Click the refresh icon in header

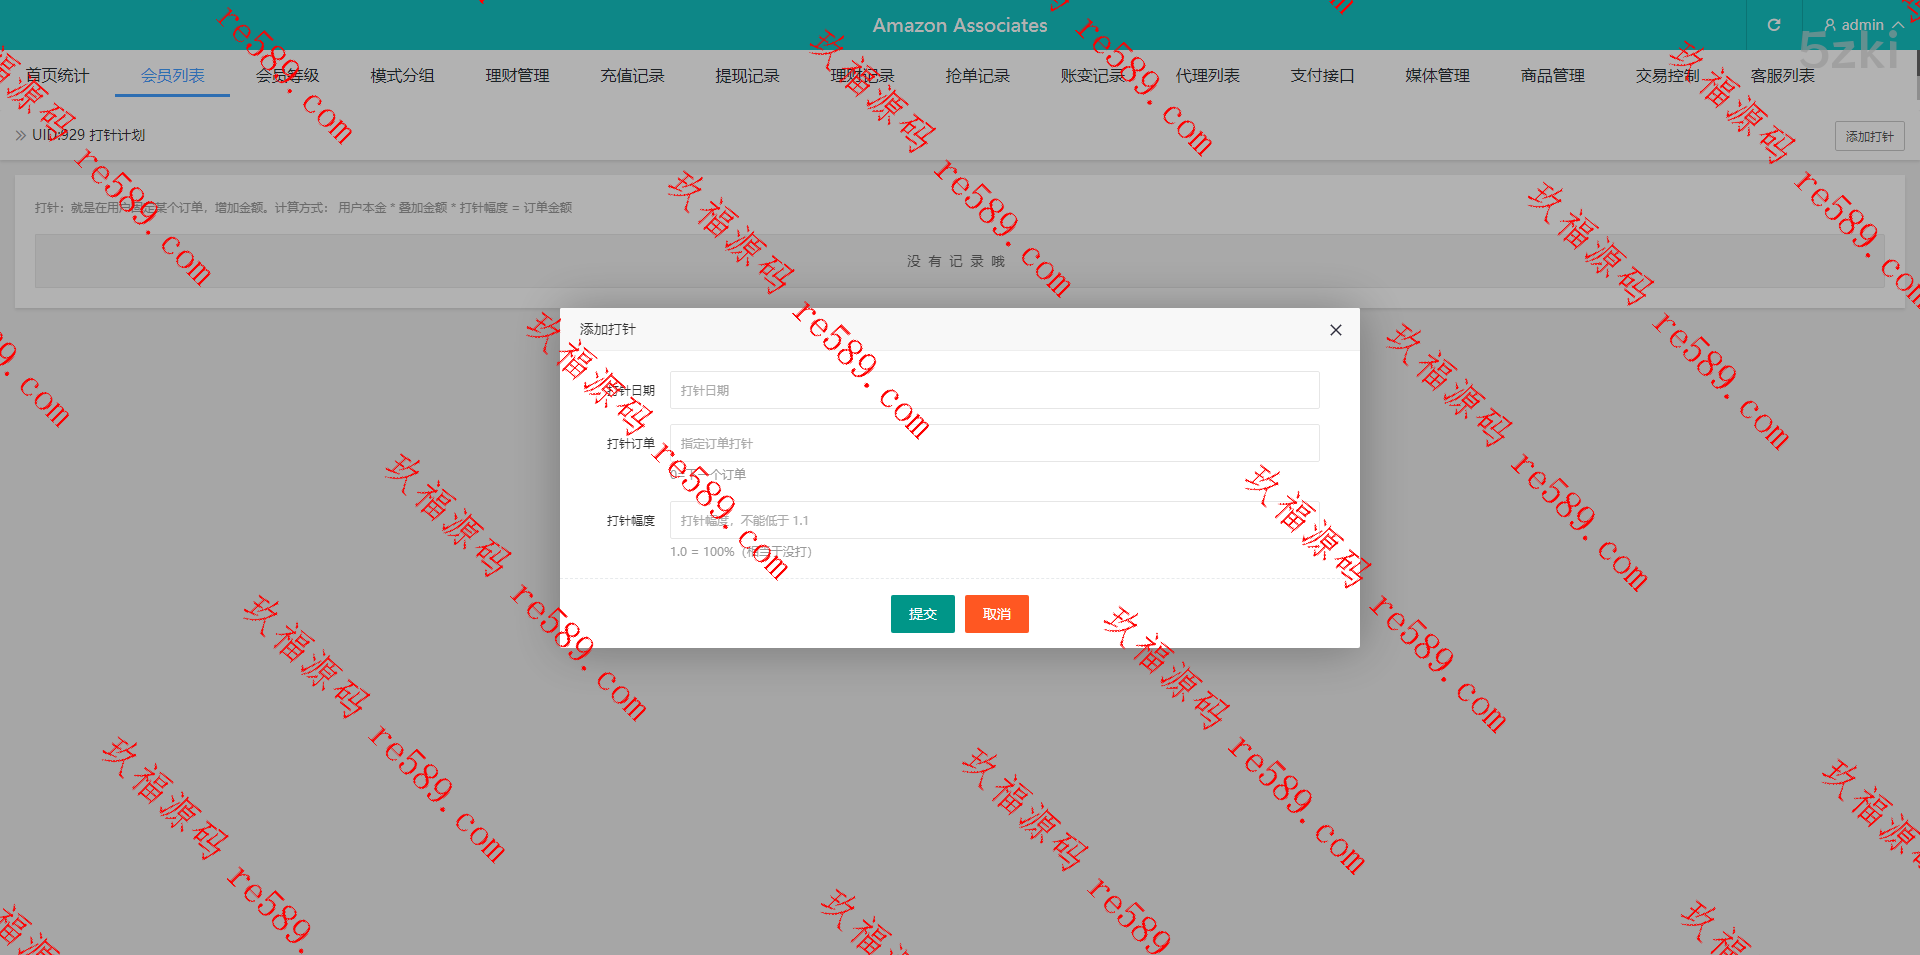1773,25
